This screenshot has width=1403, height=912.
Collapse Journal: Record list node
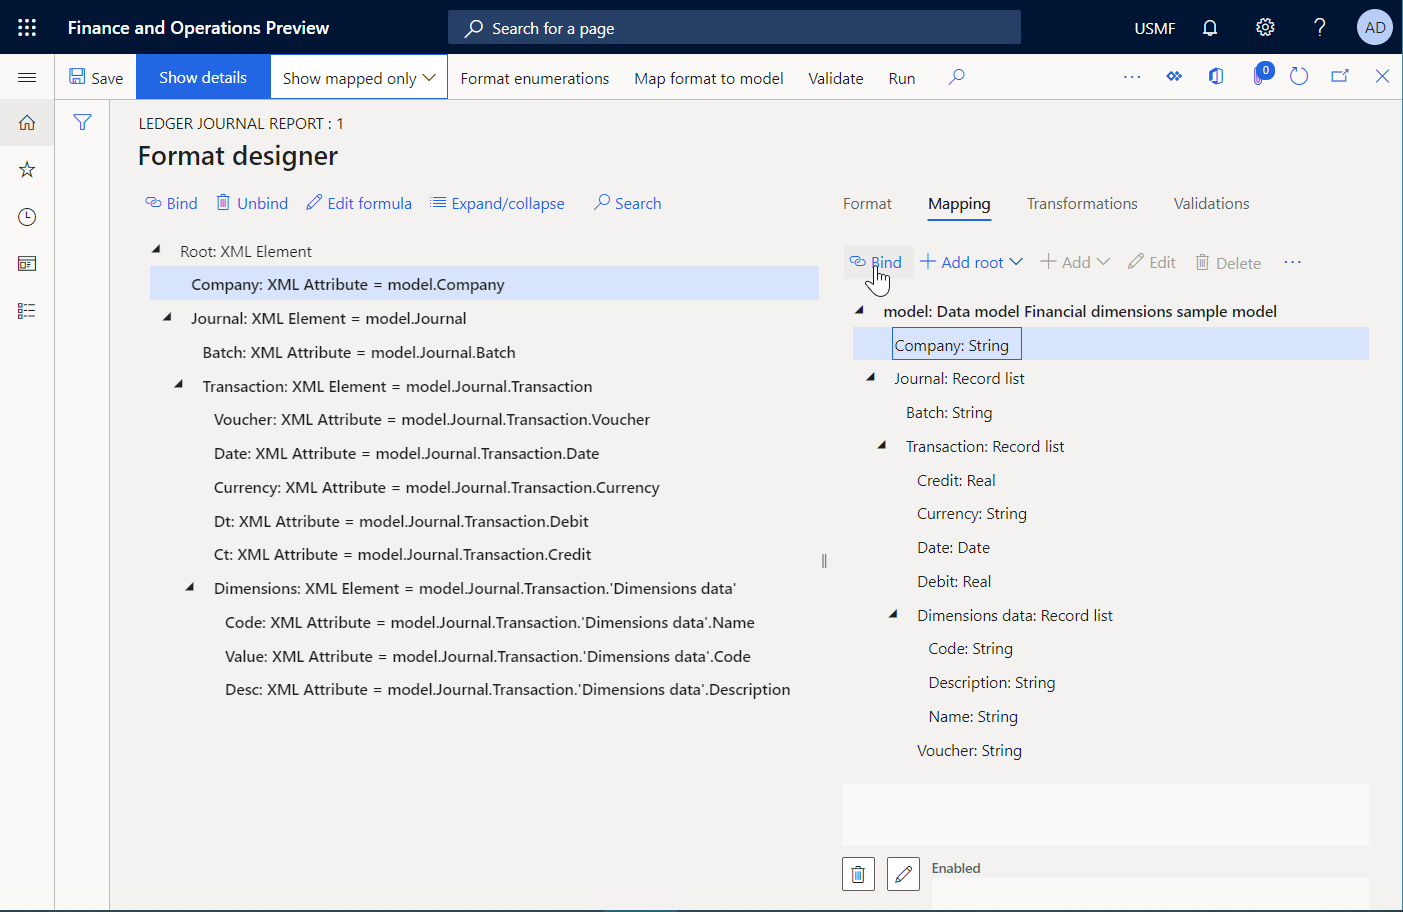870,377
